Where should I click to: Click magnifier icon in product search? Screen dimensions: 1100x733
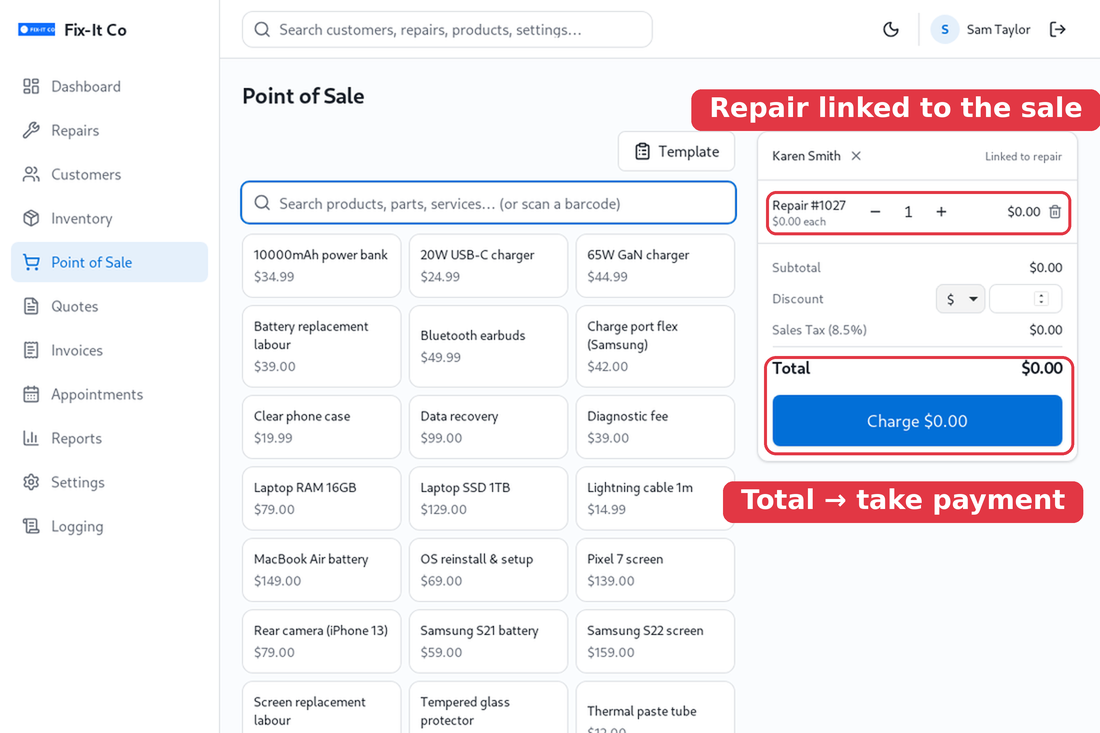[x=262, y=203]
